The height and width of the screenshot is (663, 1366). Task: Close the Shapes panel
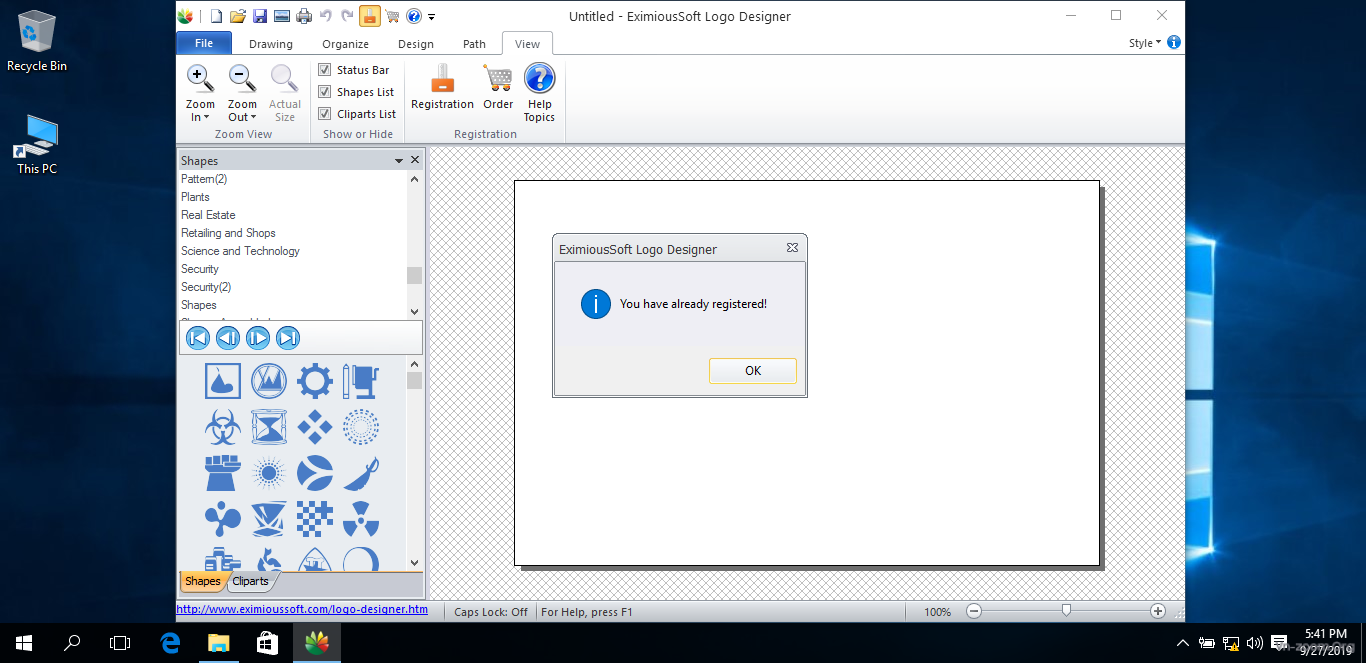(416, 161)
